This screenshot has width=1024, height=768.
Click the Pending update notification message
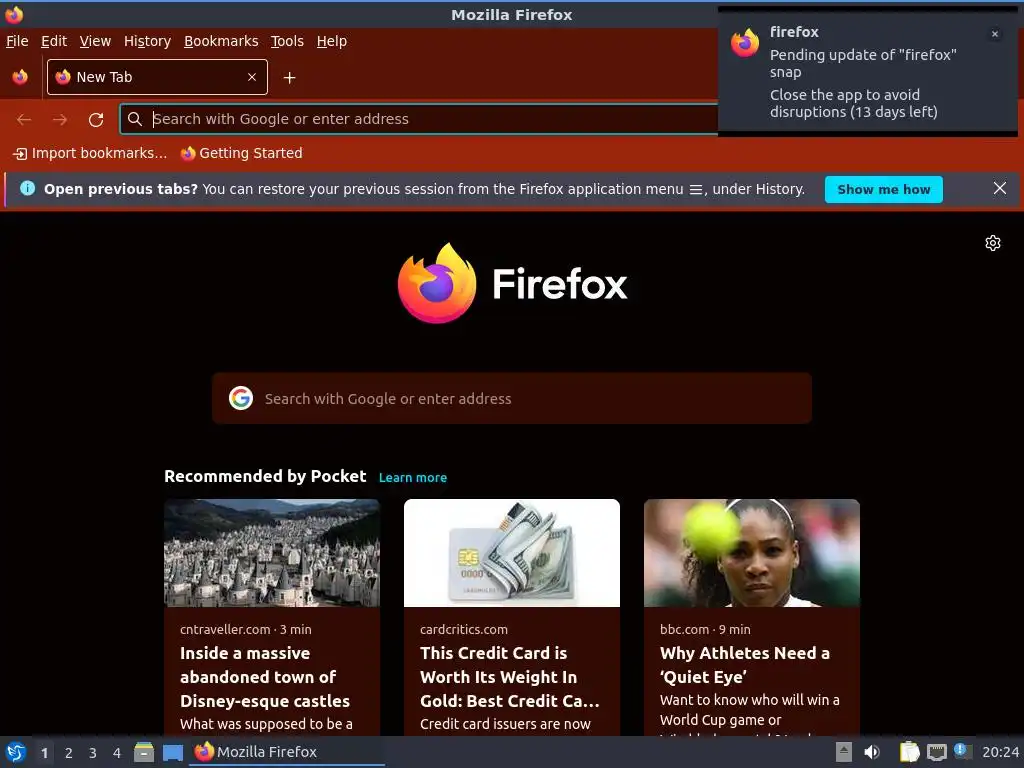click(x=863, y=63)
